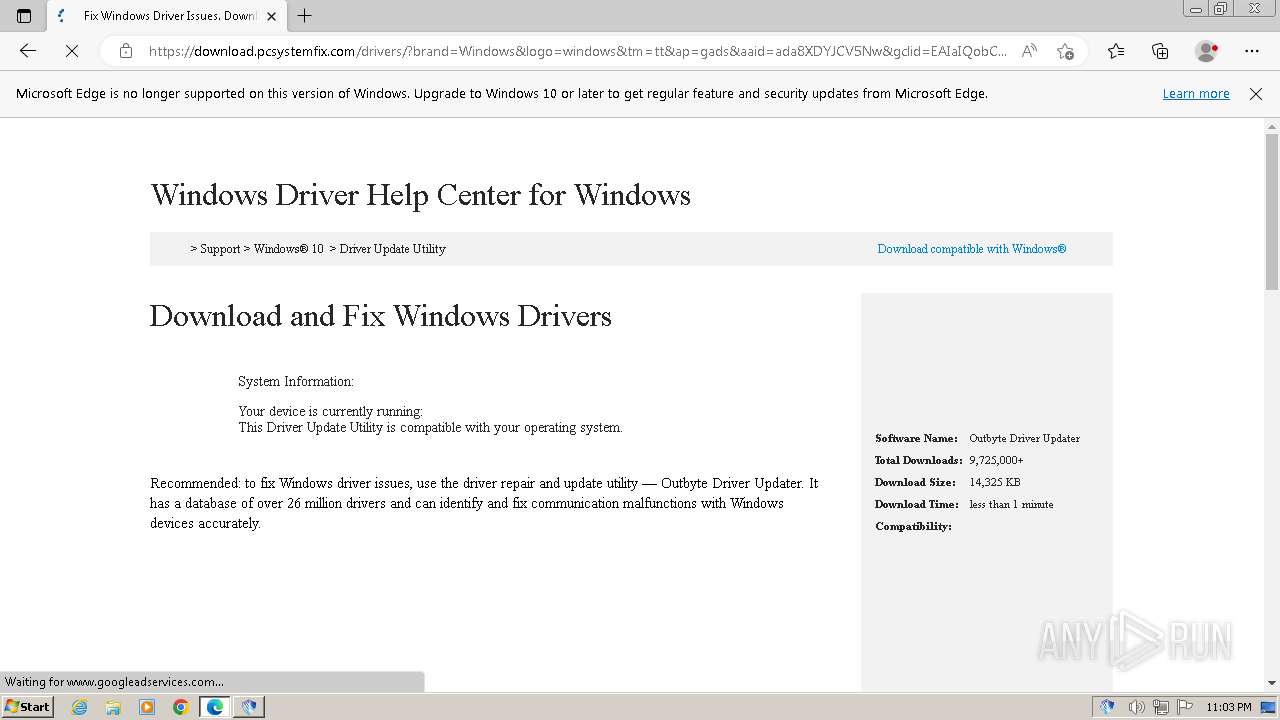Open the Windows Start menu

tap(27, 707)
